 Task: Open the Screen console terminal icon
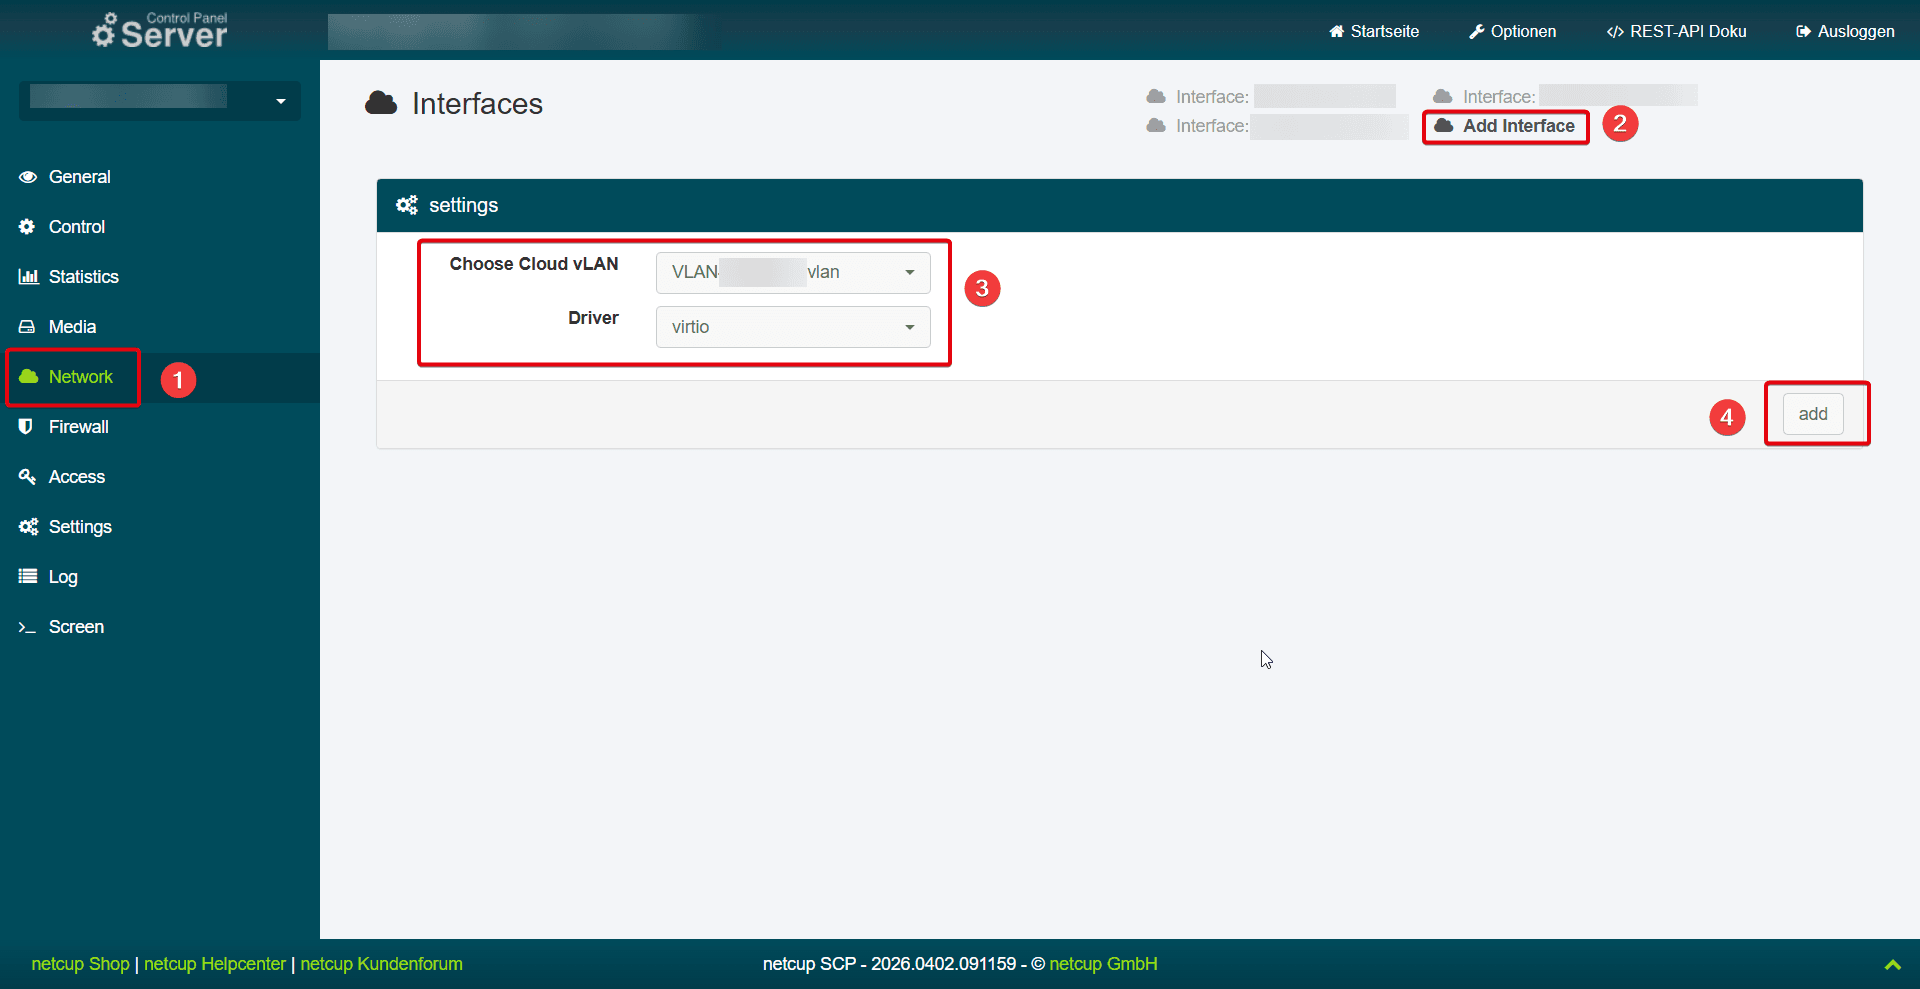coord(27,626)
